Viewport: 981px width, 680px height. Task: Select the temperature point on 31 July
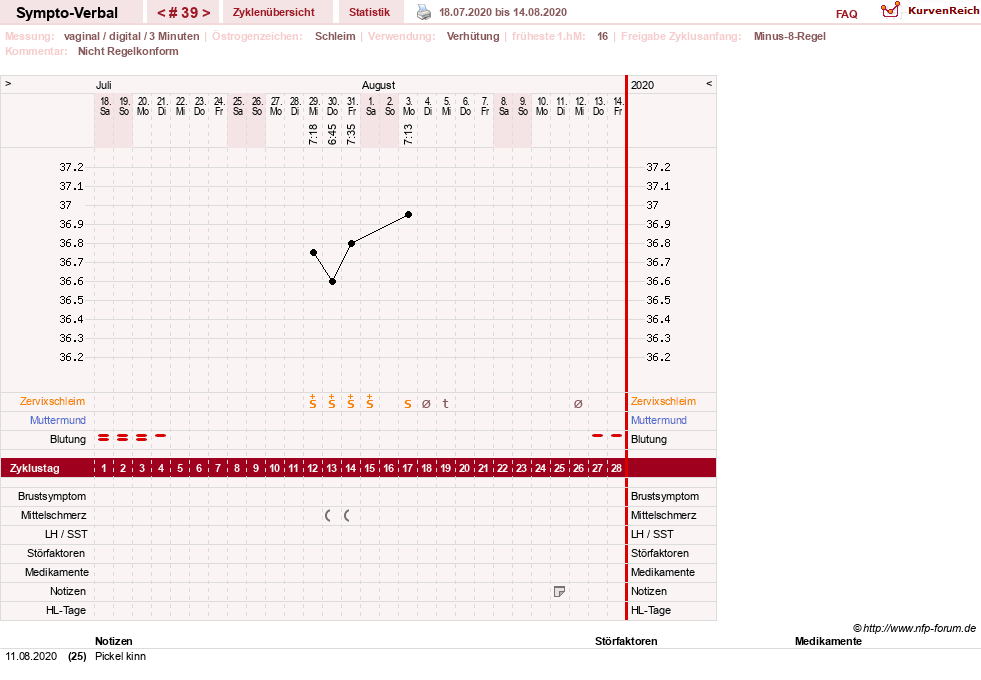352,243
